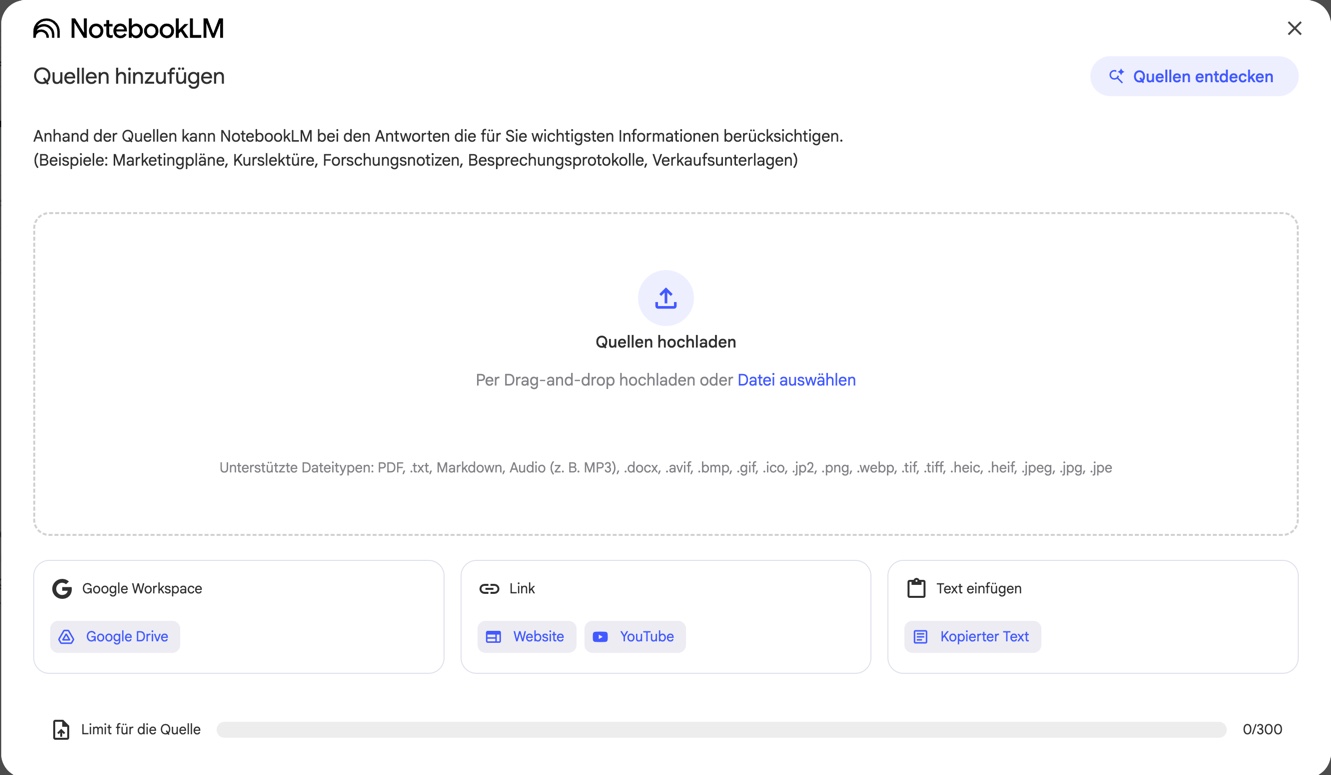
Task: Click the Google G icon
Action: (62, 589)
